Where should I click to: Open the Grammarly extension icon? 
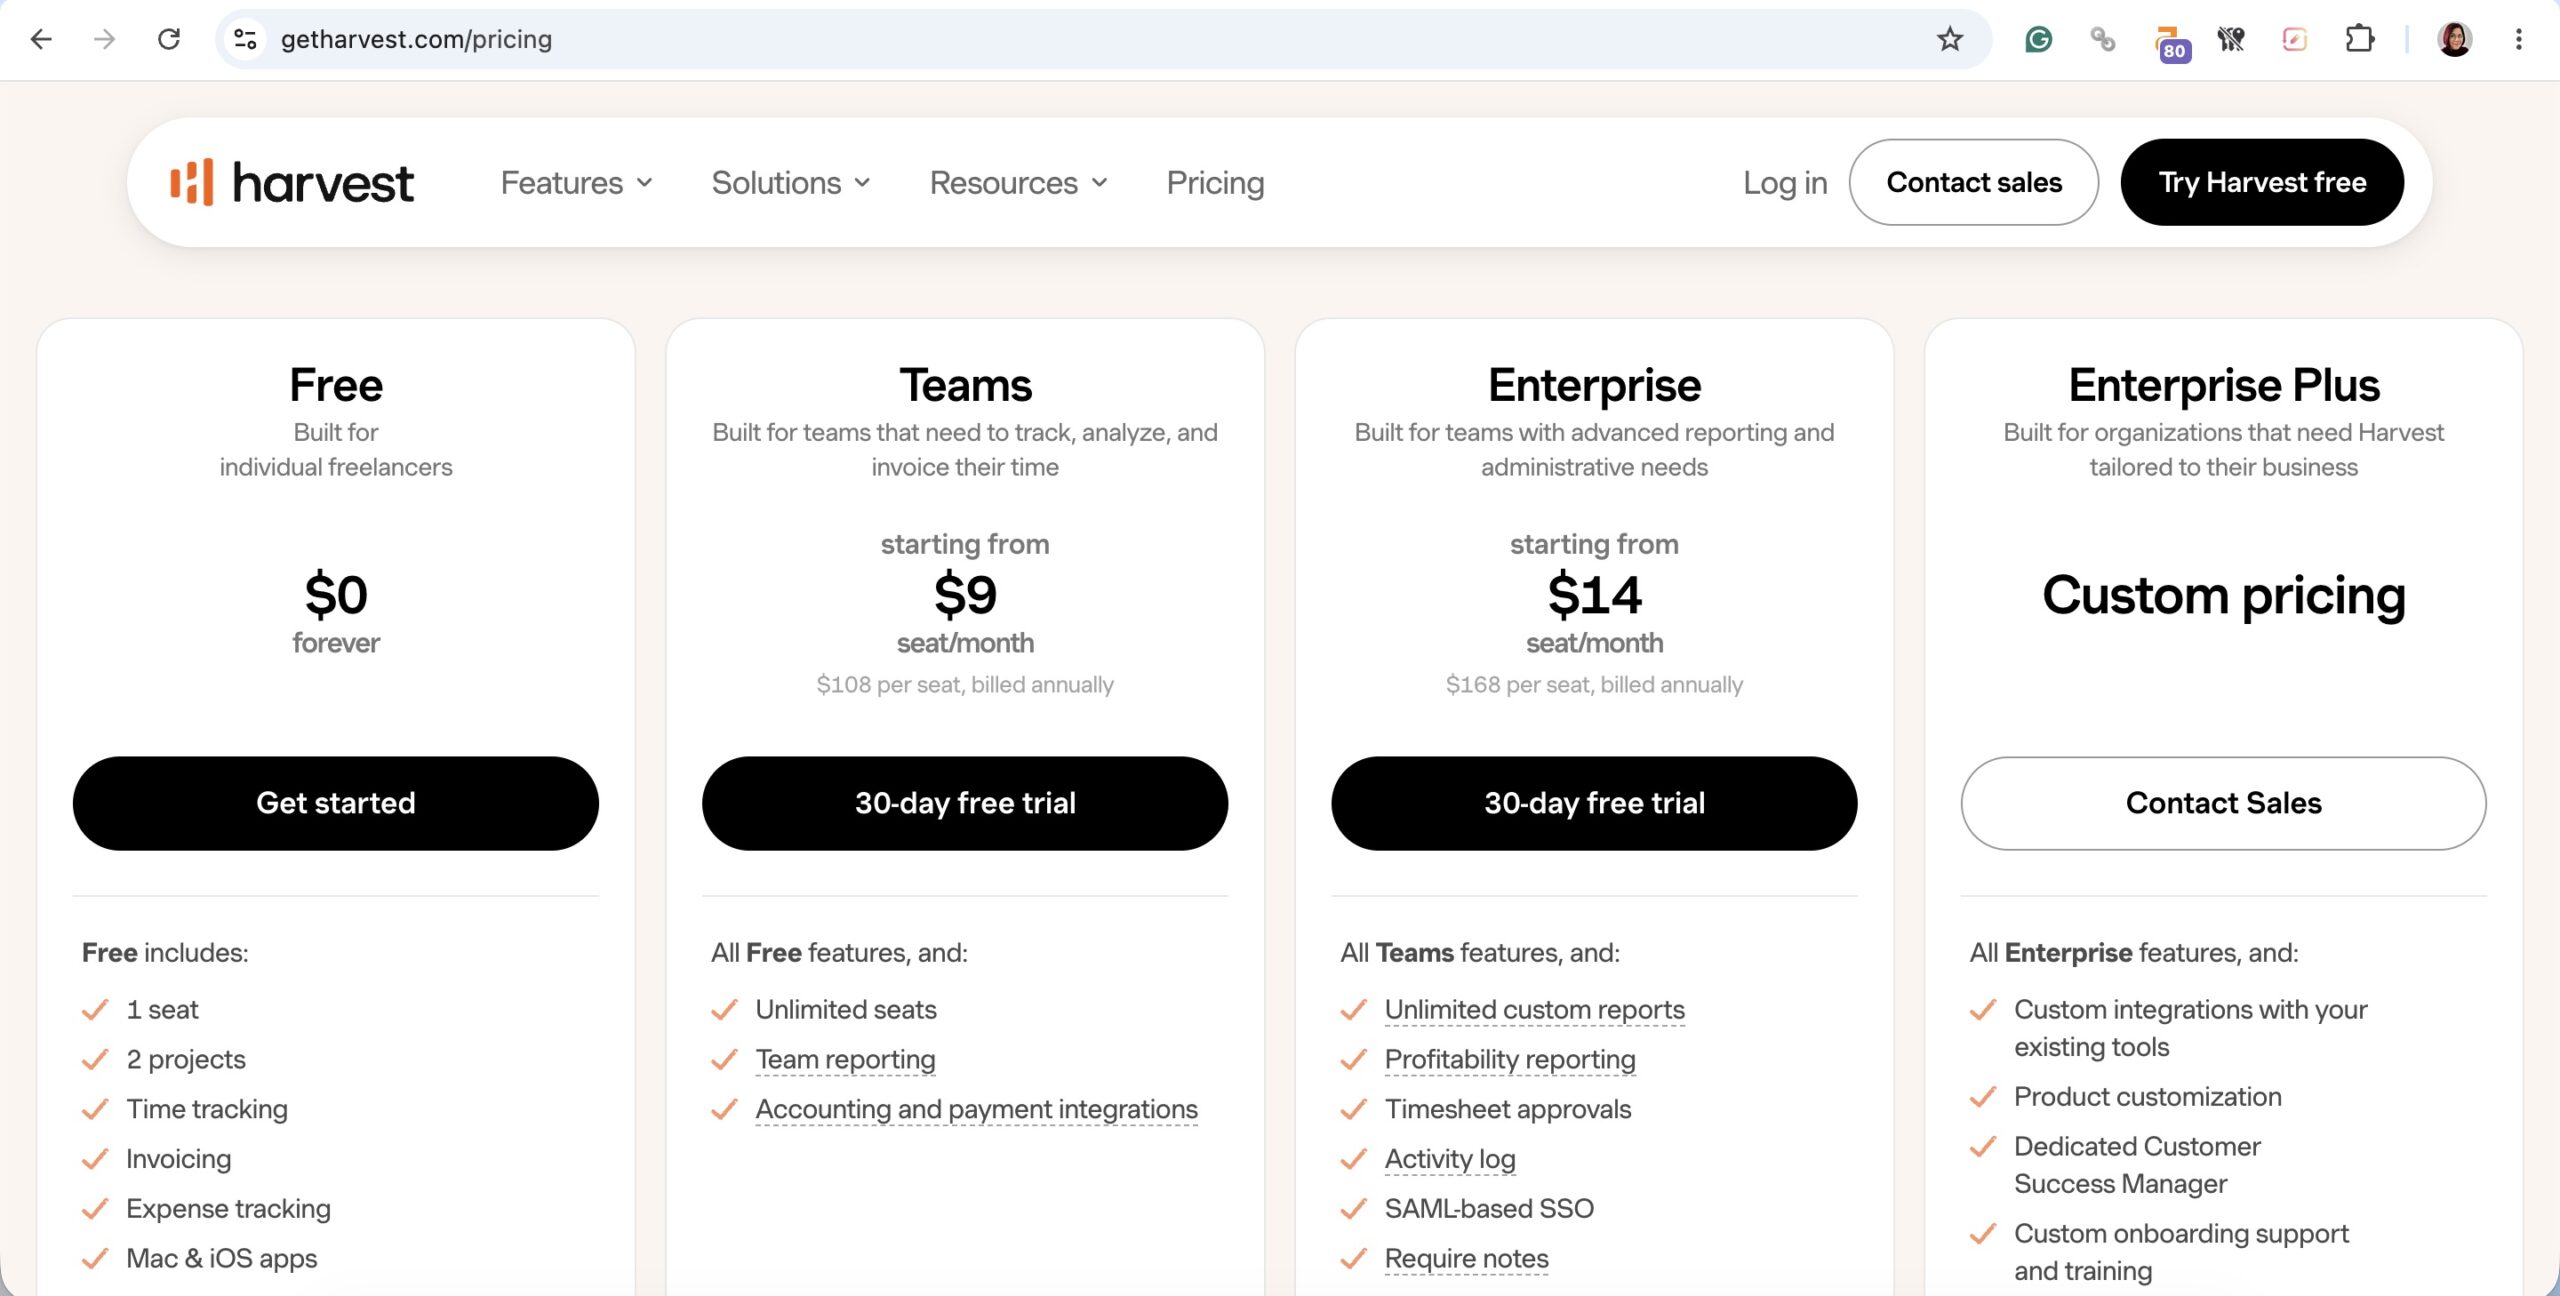coord(2038,39)
